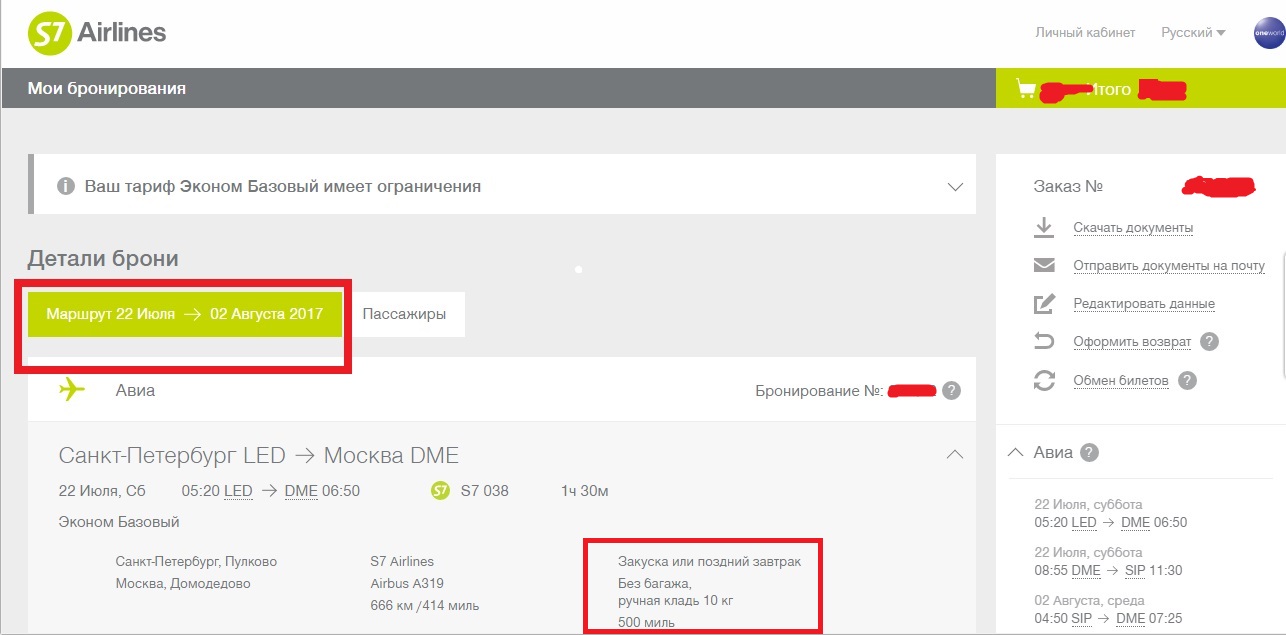Image resolution: width=1286 pixels, height=635 pixels.
Task: Click Обмен билетов link
Action: click(x=1120, y=381)
